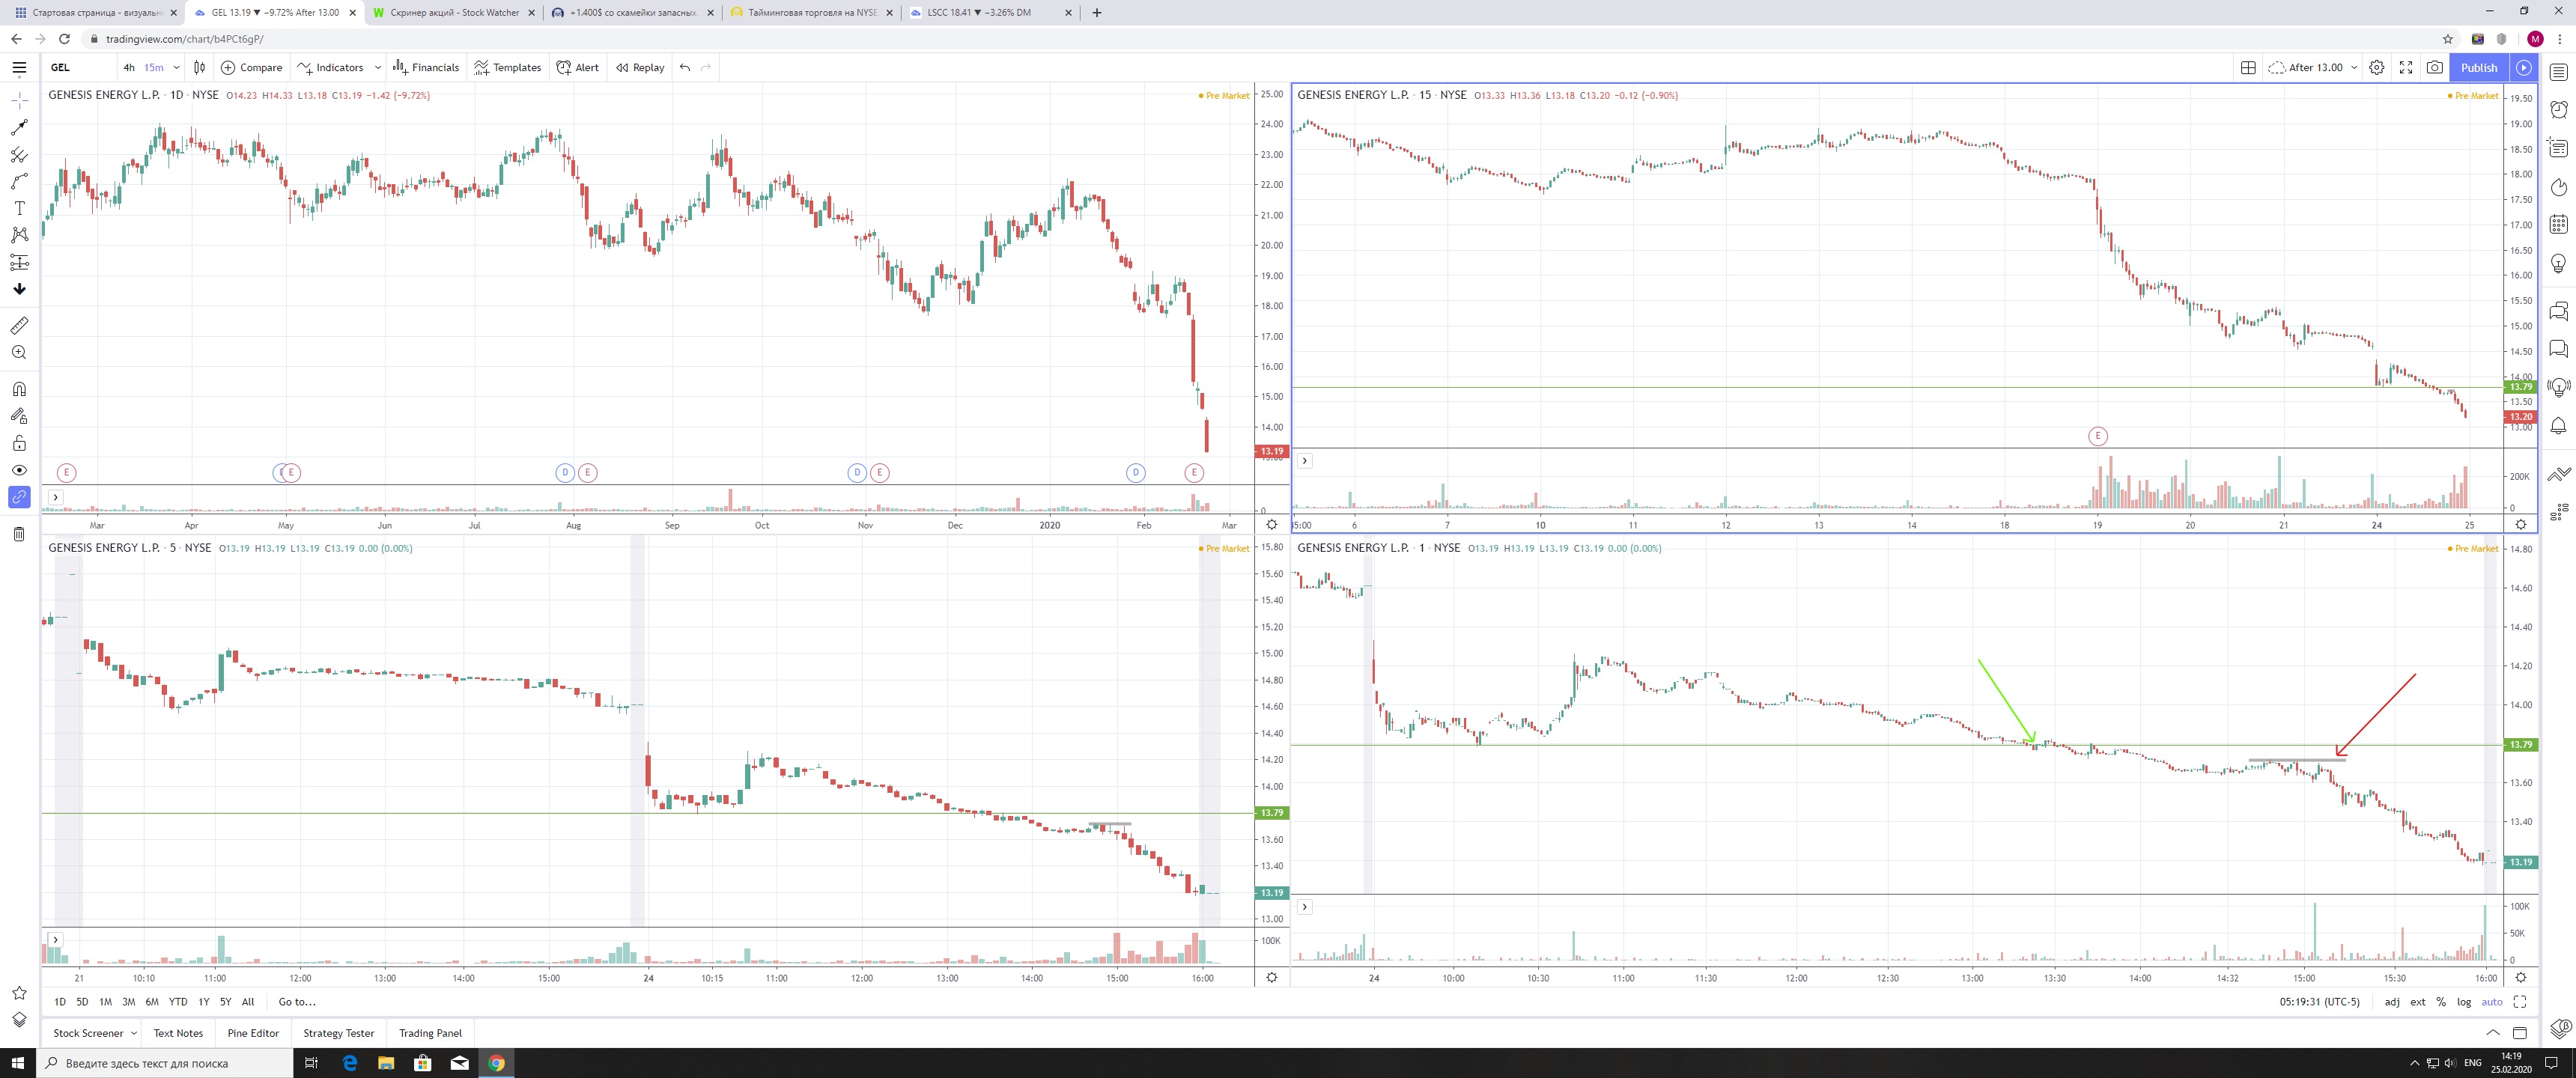The image size is (2576, 1078).
Task: Expand the time interval dropdown arrow
Action: pyautogui.click(x=176, y=67)
